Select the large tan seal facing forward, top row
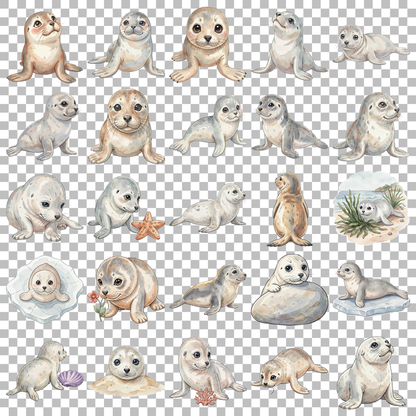This screenshot has width=416, height=416. (x=207, y=44)
